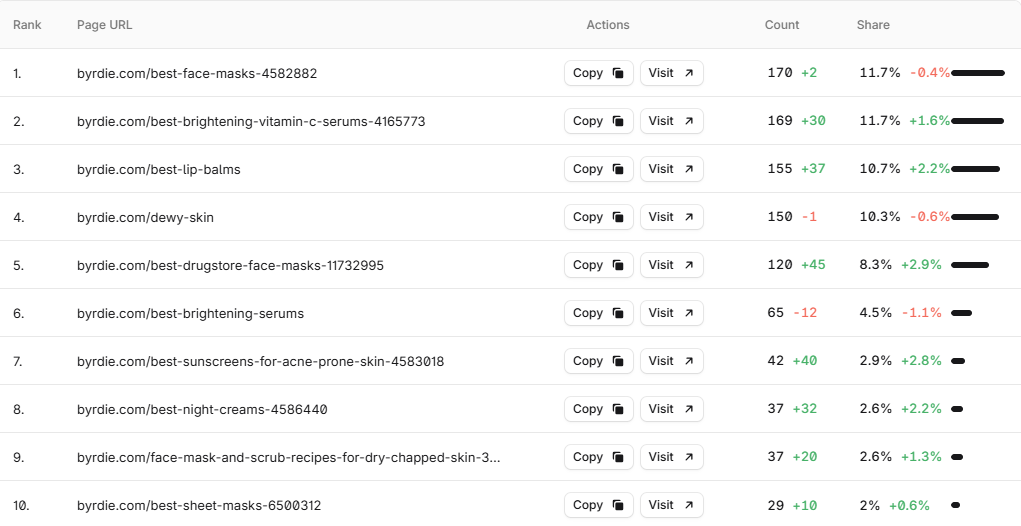1021x526 pixels.
Task: Visit the best-brightening-serums page
Action: point(671,313)
